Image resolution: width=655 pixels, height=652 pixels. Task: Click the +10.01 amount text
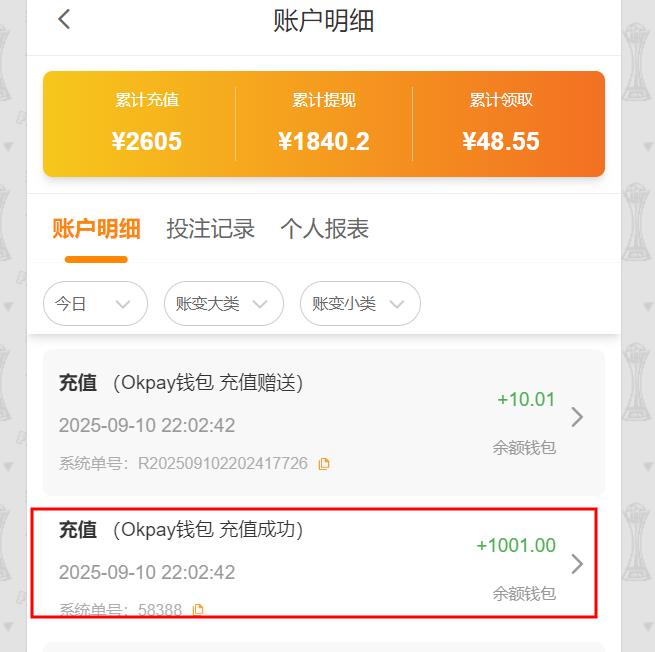[526, 399]
